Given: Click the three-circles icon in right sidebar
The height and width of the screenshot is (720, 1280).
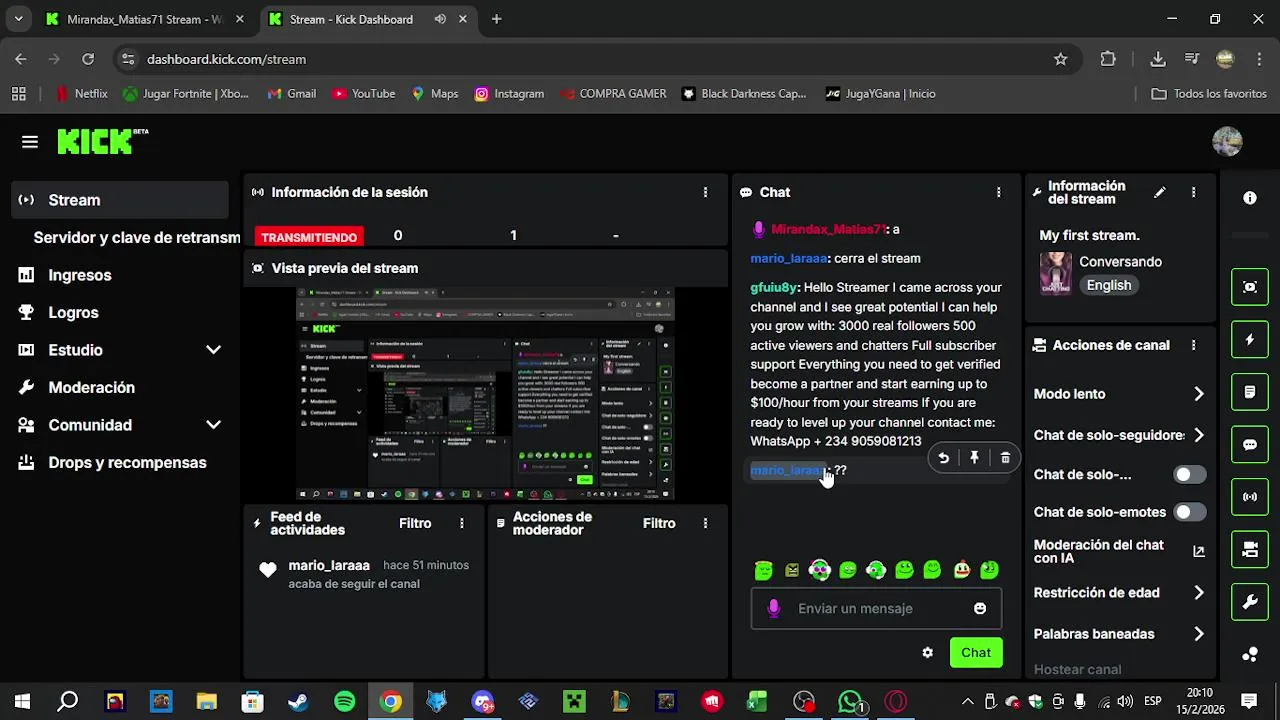Looking at the screenshot, I should coord(1250,654).
